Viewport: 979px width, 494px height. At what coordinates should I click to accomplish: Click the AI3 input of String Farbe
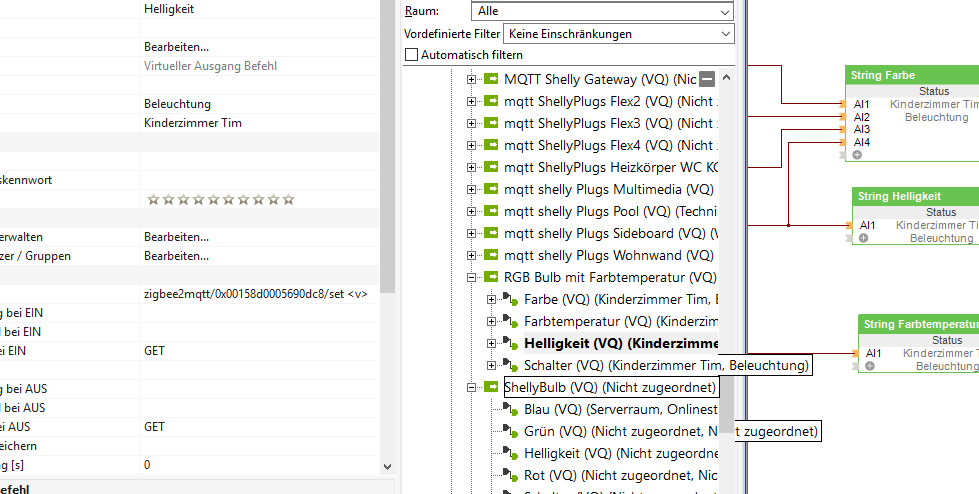(862, 129)
